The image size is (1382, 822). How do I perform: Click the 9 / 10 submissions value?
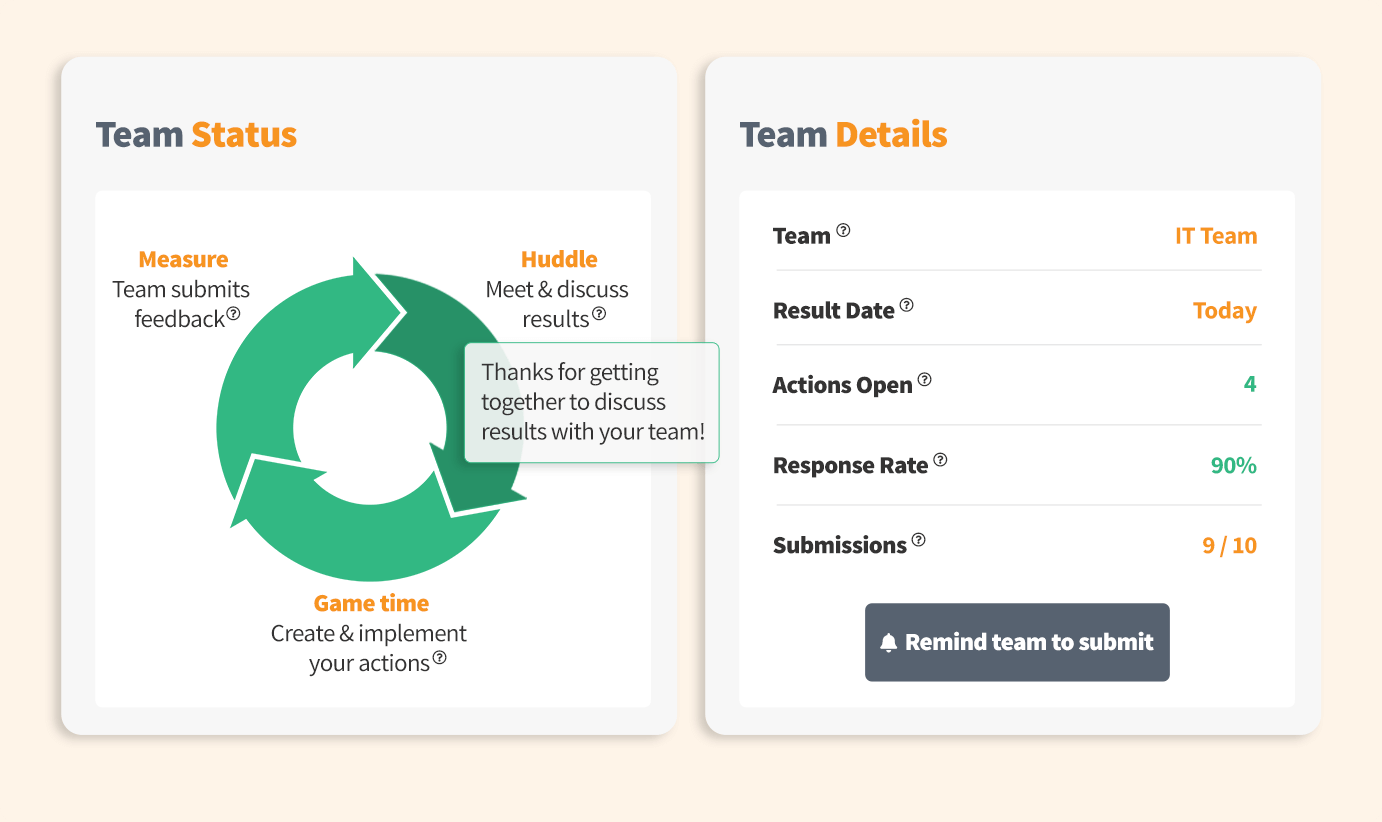[1229, 545]
